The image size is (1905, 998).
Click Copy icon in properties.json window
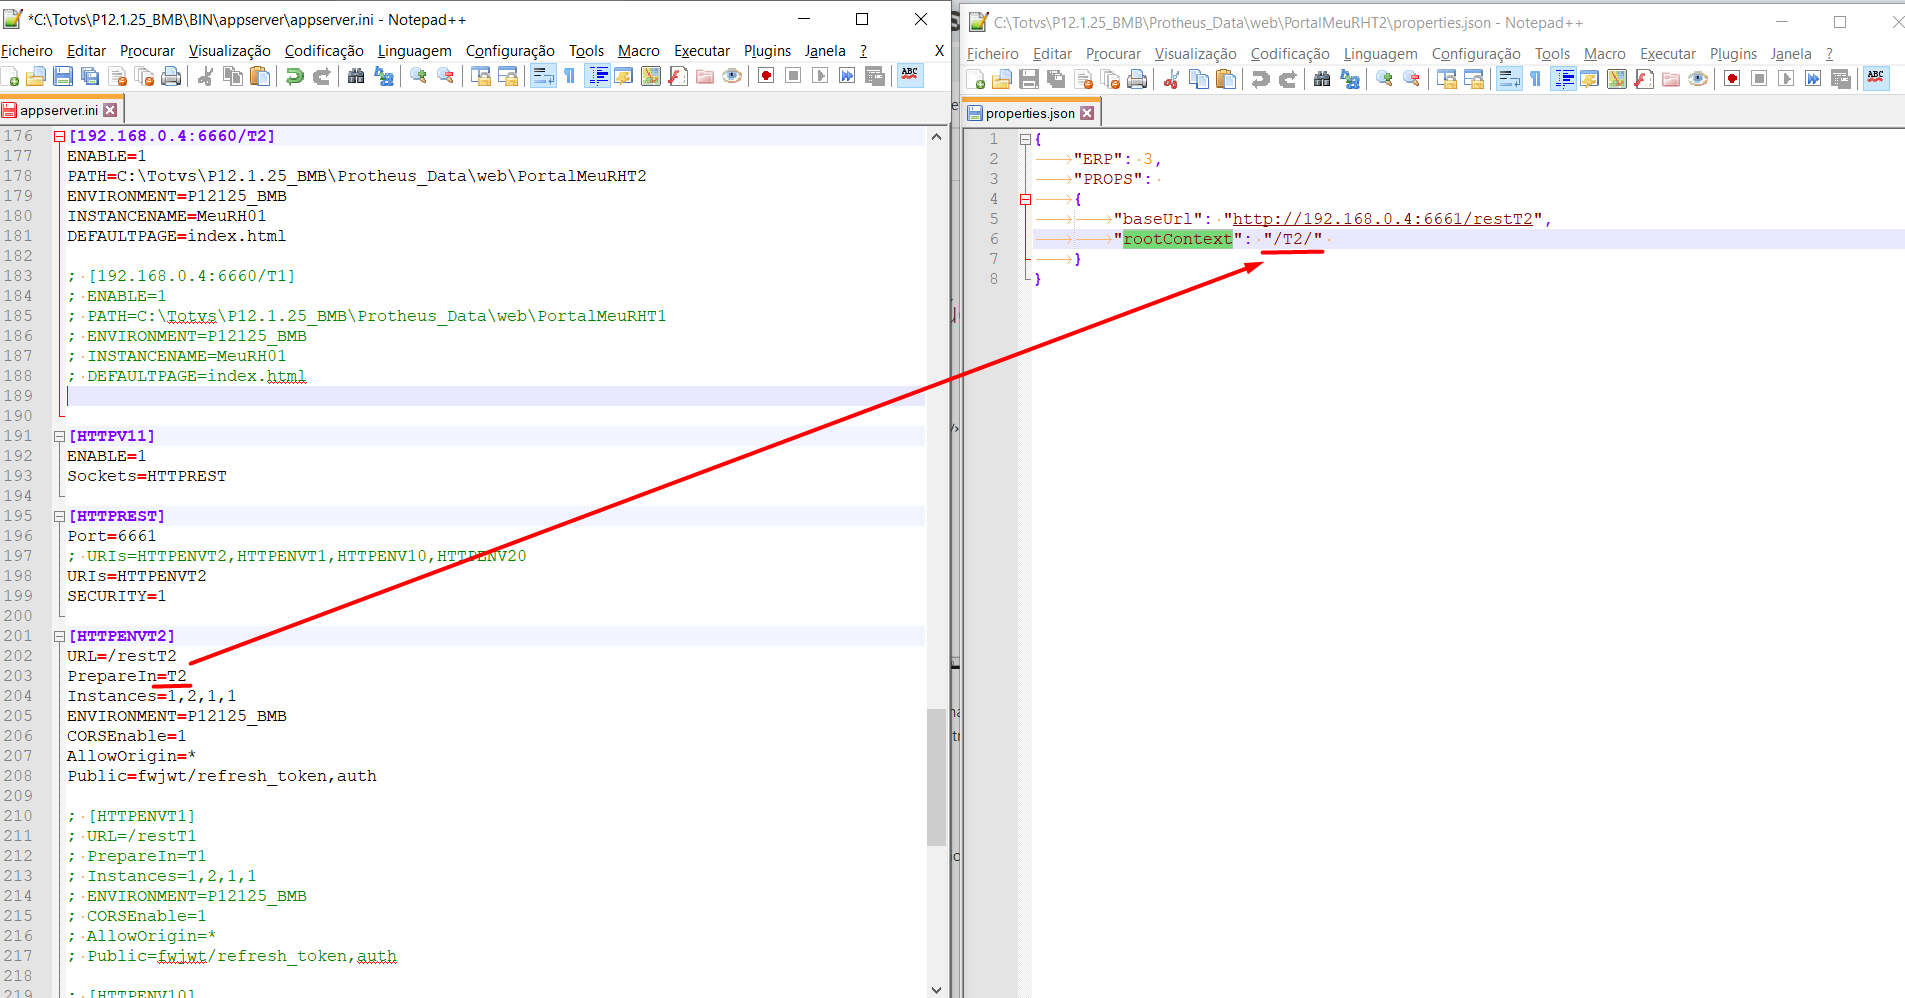pos(1199,79)
